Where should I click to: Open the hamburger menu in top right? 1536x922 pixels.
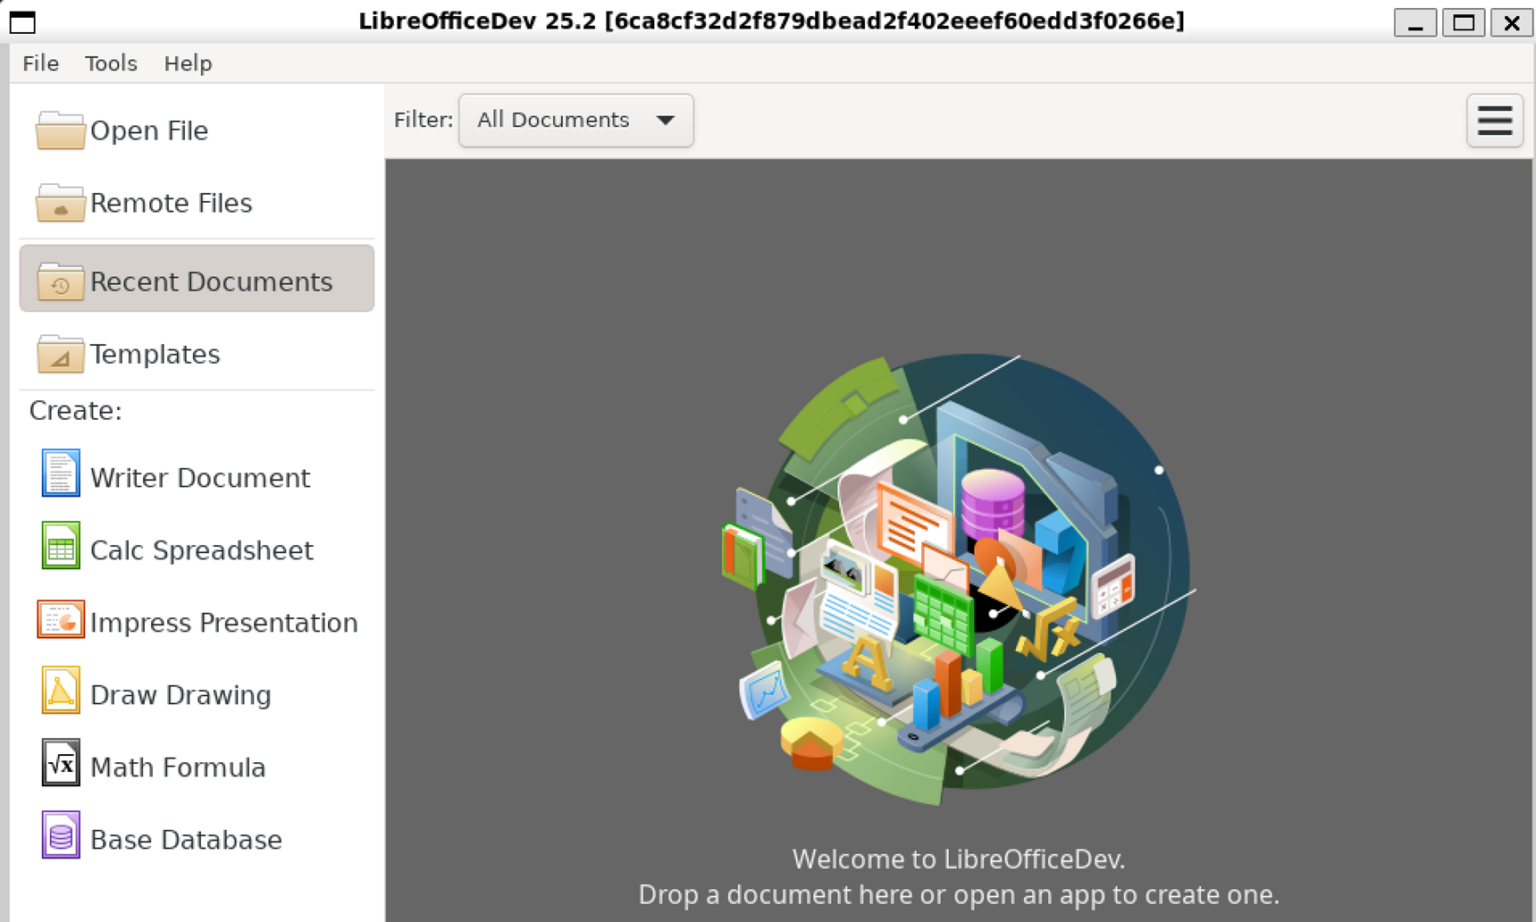(x=1494, y=120)
